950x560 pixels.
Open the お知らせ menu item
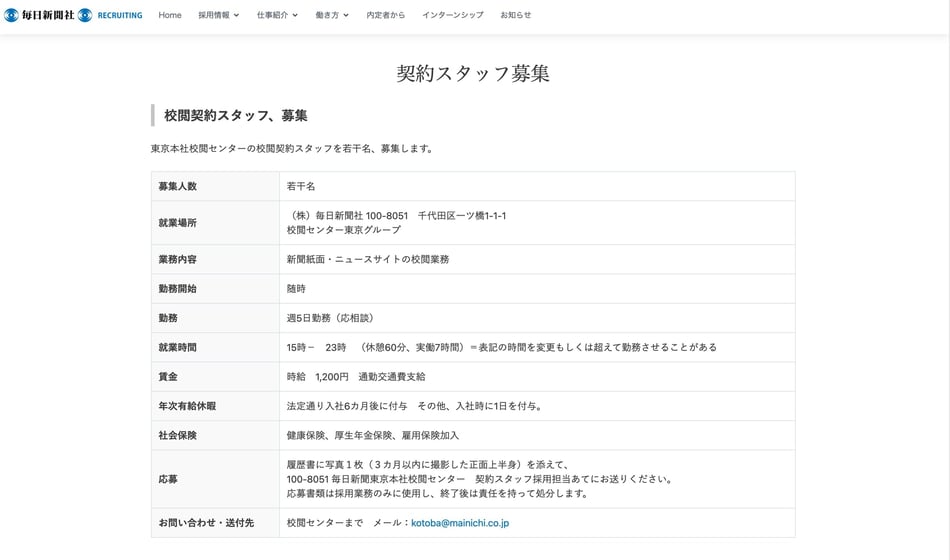[x=516, y=15]
